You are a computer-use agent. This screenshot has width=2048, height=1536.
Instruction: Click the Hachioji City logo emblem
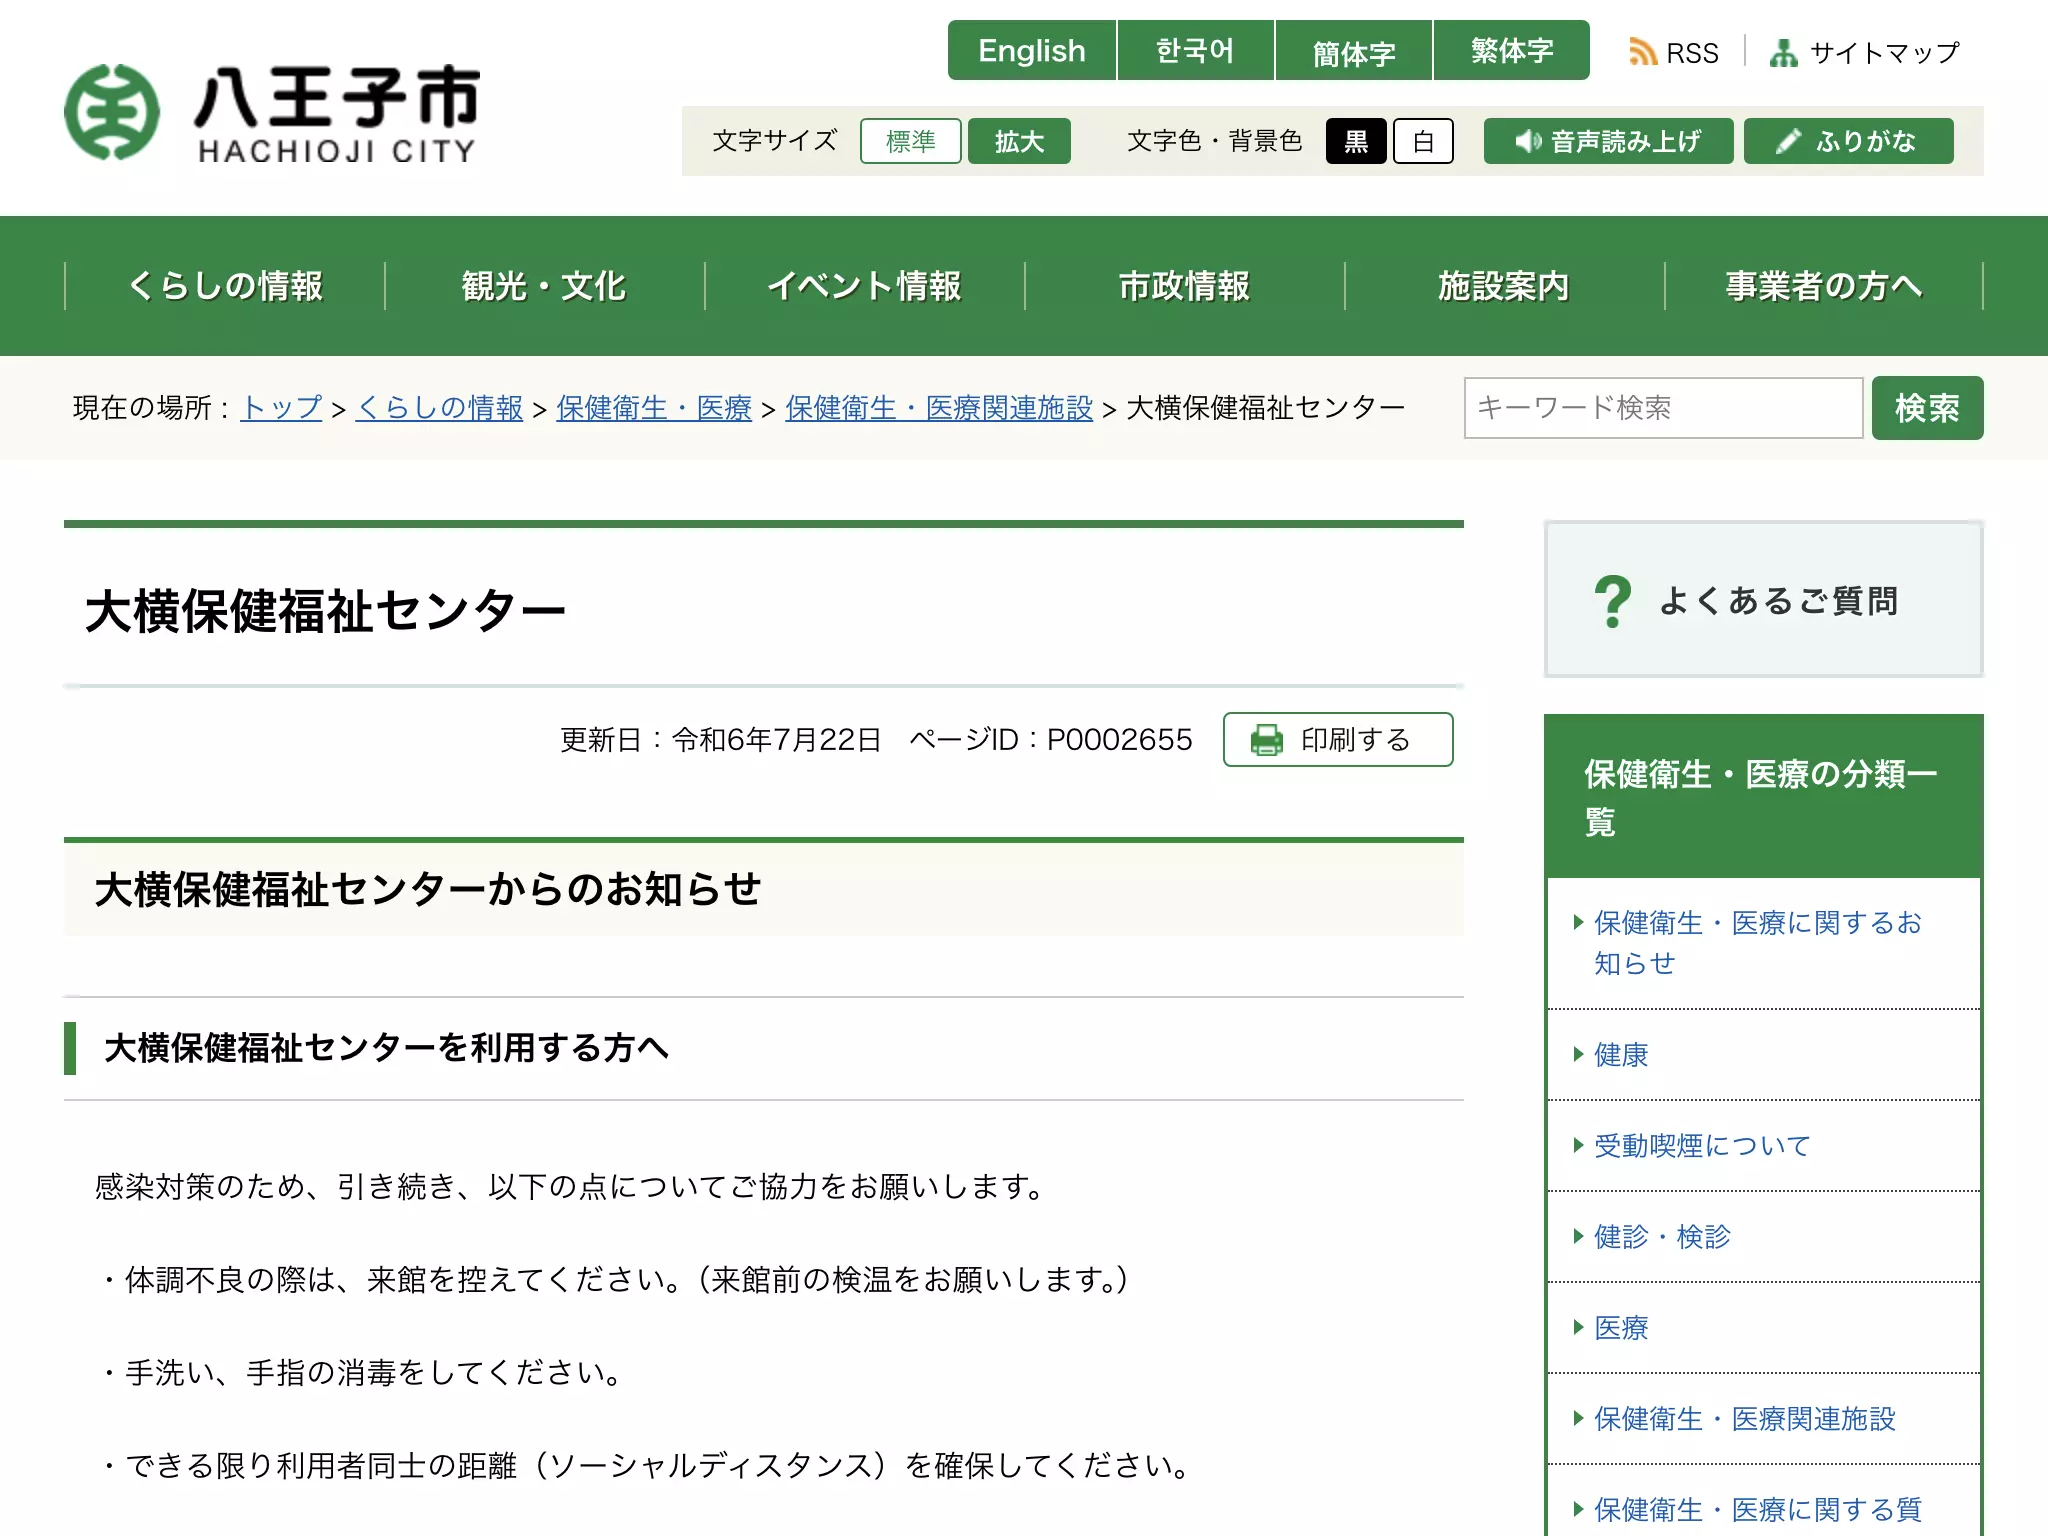coord(112,112)
